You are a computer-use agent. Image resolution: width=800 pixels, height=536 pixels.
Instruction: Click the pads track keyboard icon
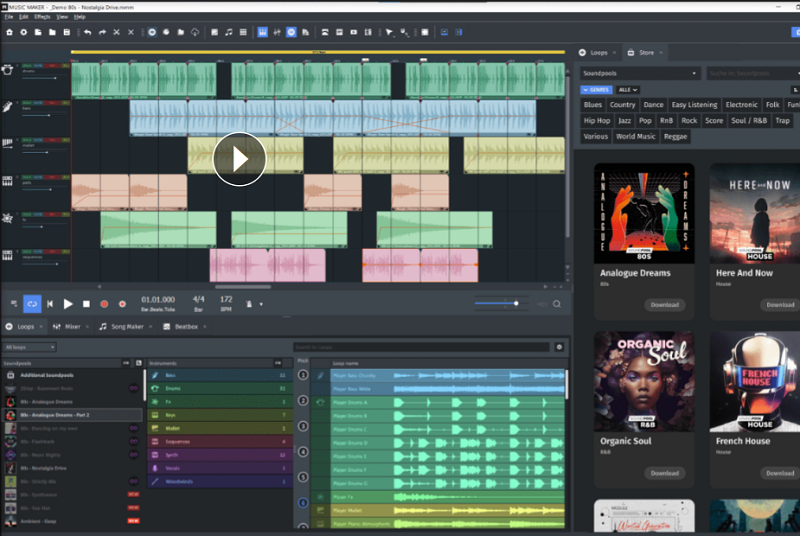click(7, 181)
